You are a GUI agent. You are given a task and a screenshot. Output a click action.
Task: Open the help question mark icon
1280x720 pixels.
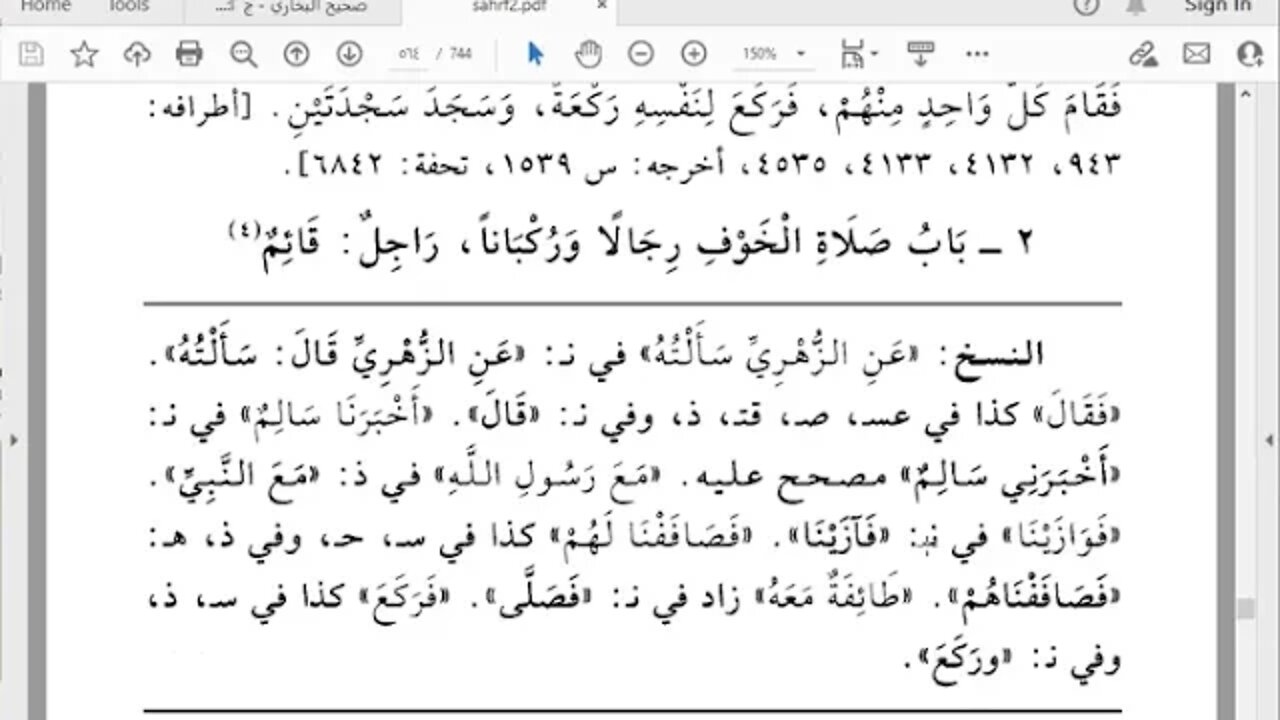[x=1088, y=6]
